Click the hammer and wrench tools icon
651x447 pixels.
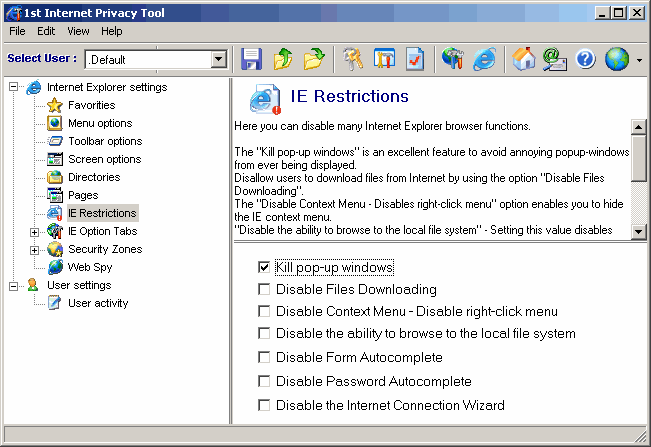353,59
